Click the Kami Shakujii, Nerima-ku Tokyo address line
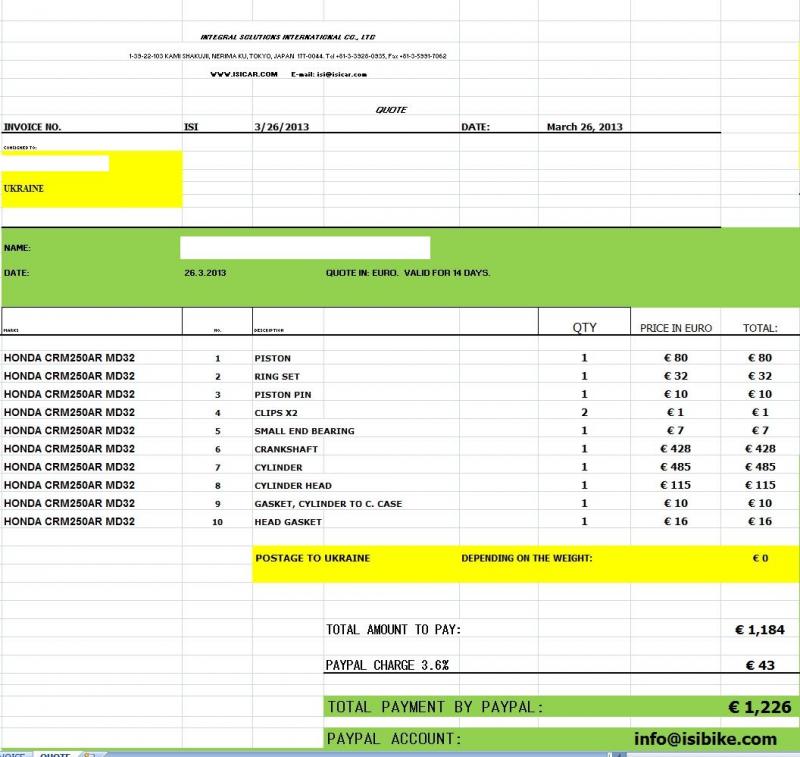The image size is (800, 757). click(288, 56)
